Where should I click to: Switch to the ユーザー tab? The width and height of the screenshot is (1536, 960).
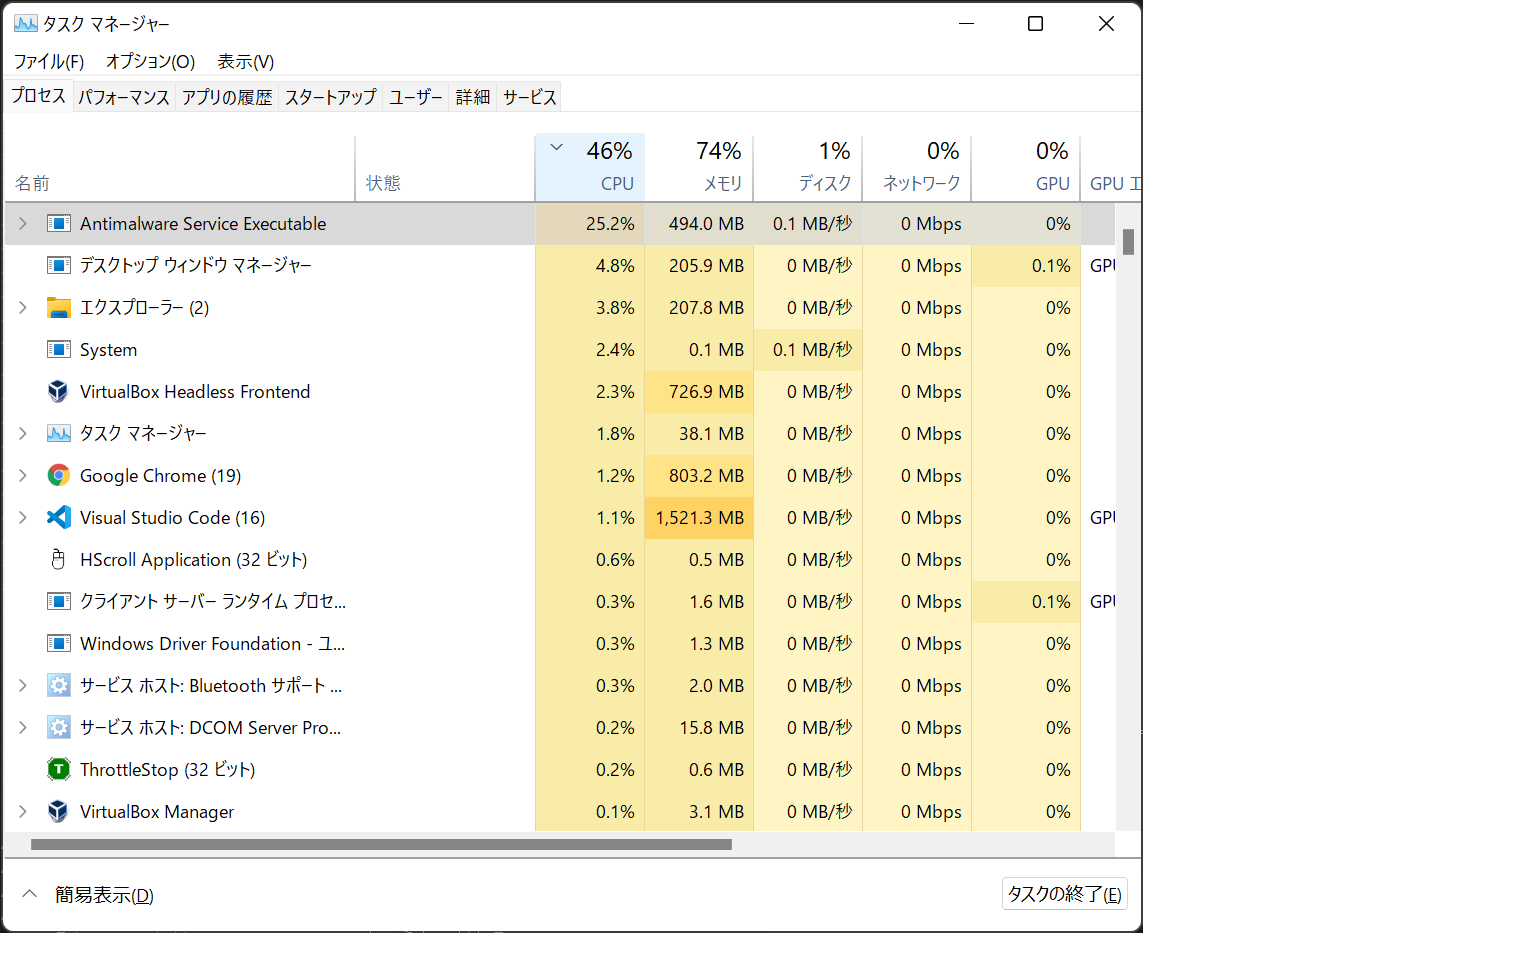click(x=416, y=97)
